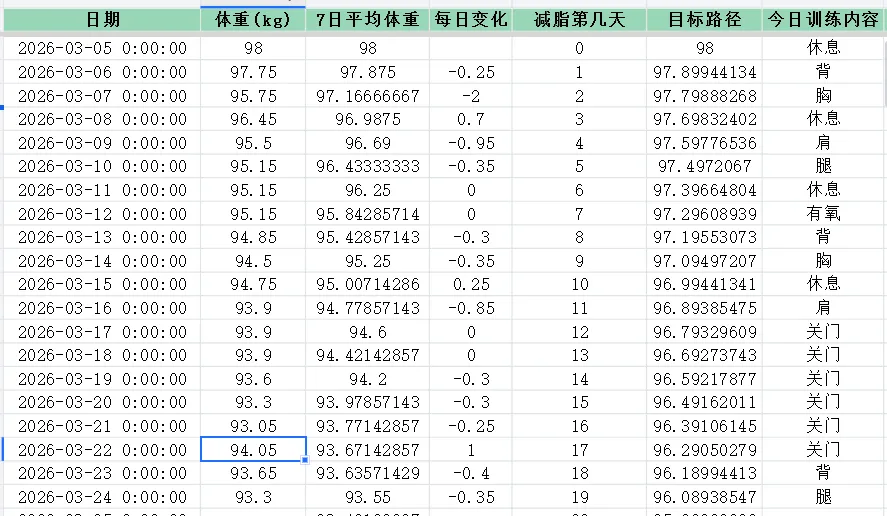Click the 7日平均体重 header cell
This screenshot has width=887, height=516.
[x=368, y=20]
